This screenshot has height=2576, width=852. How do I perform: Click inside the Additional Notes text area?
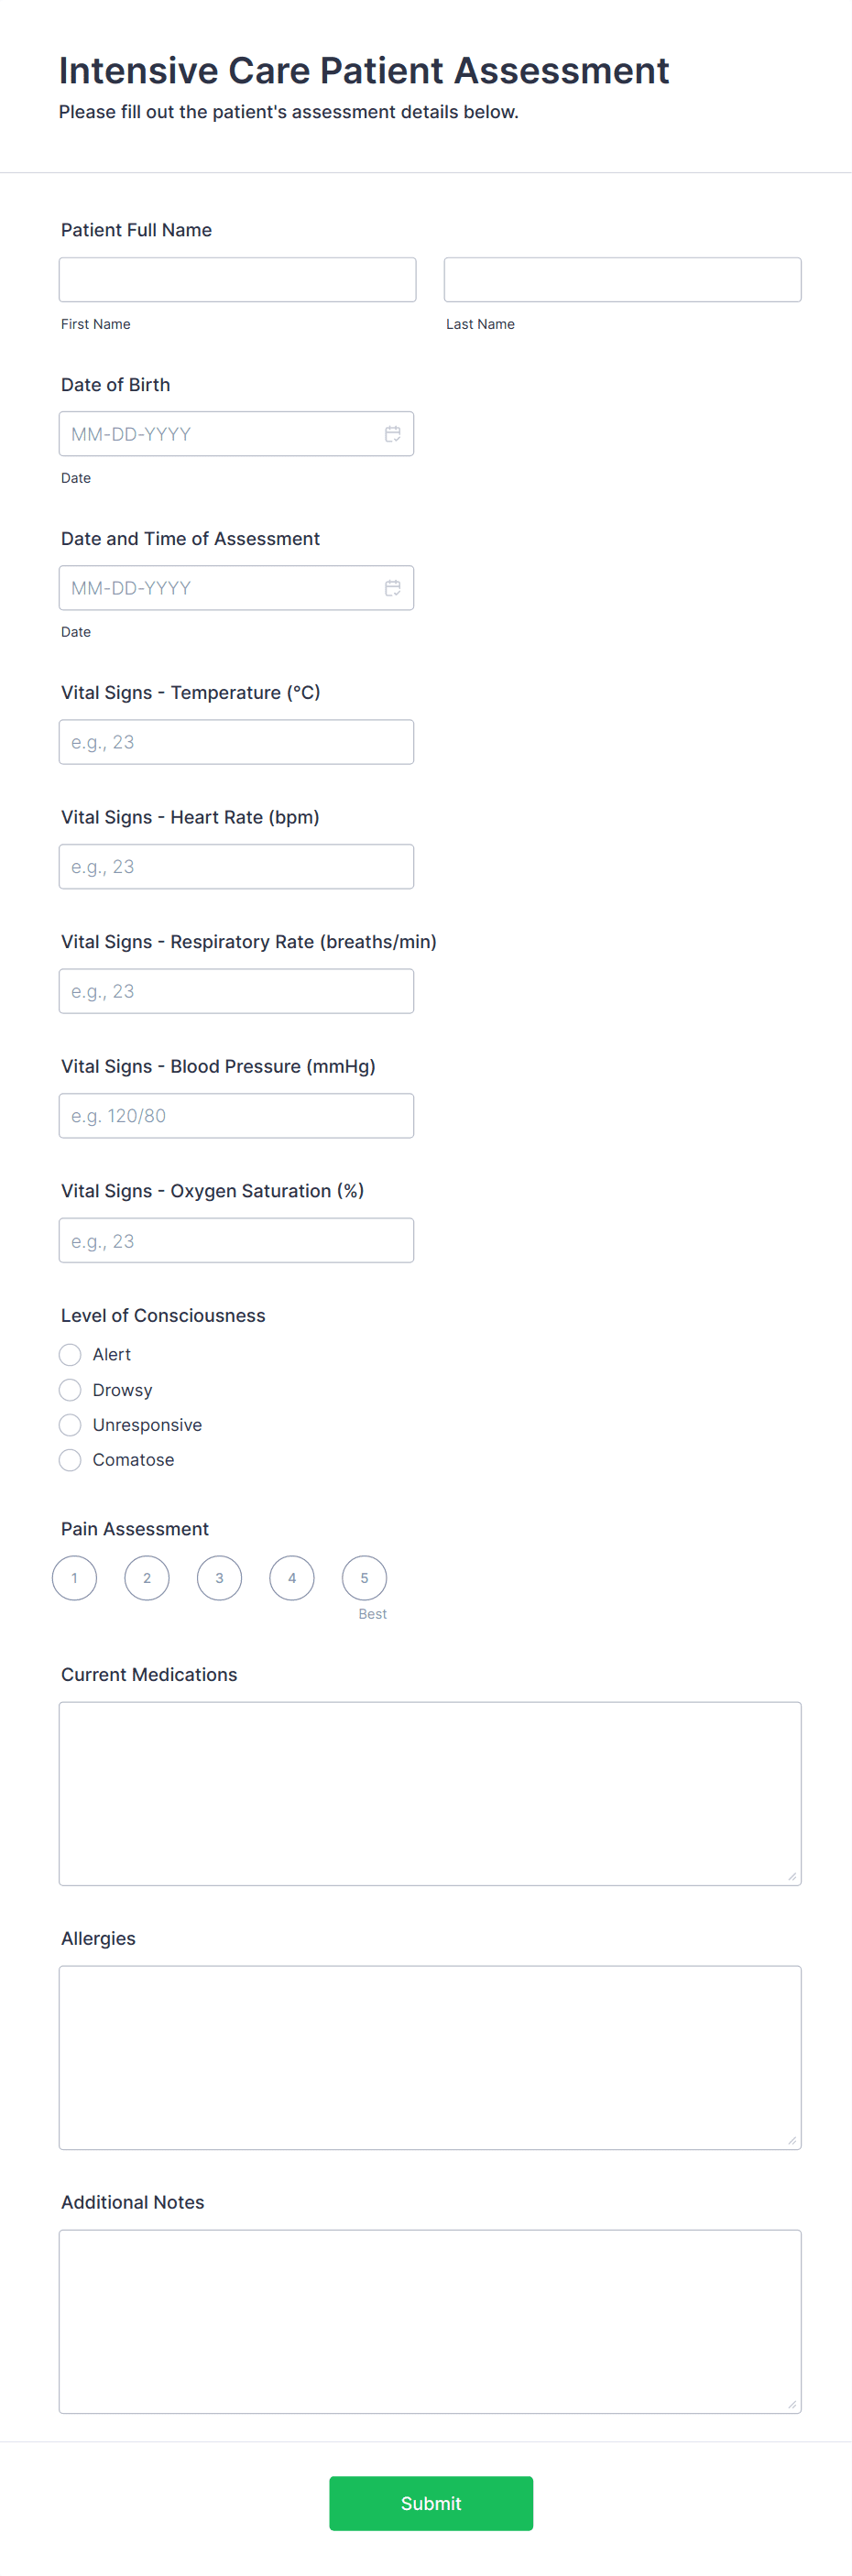430,2320
